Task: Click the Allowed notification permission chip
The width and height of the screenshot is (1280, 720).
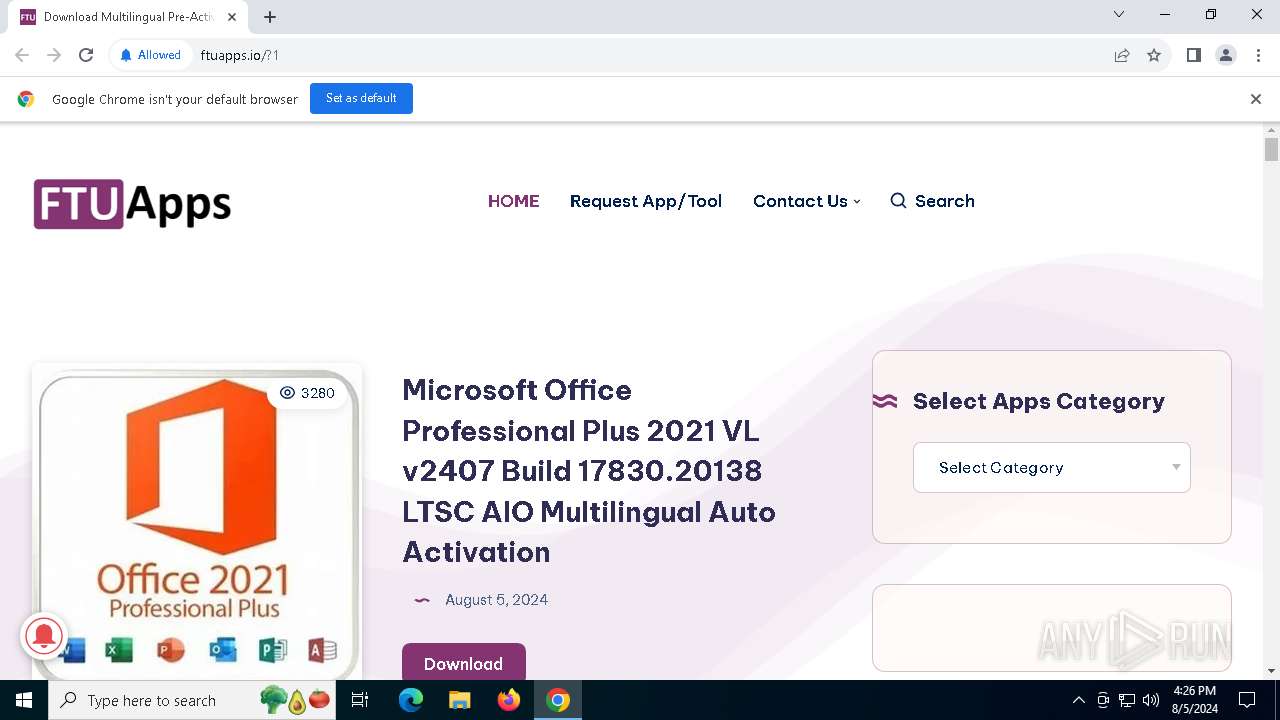Action: 150,55
